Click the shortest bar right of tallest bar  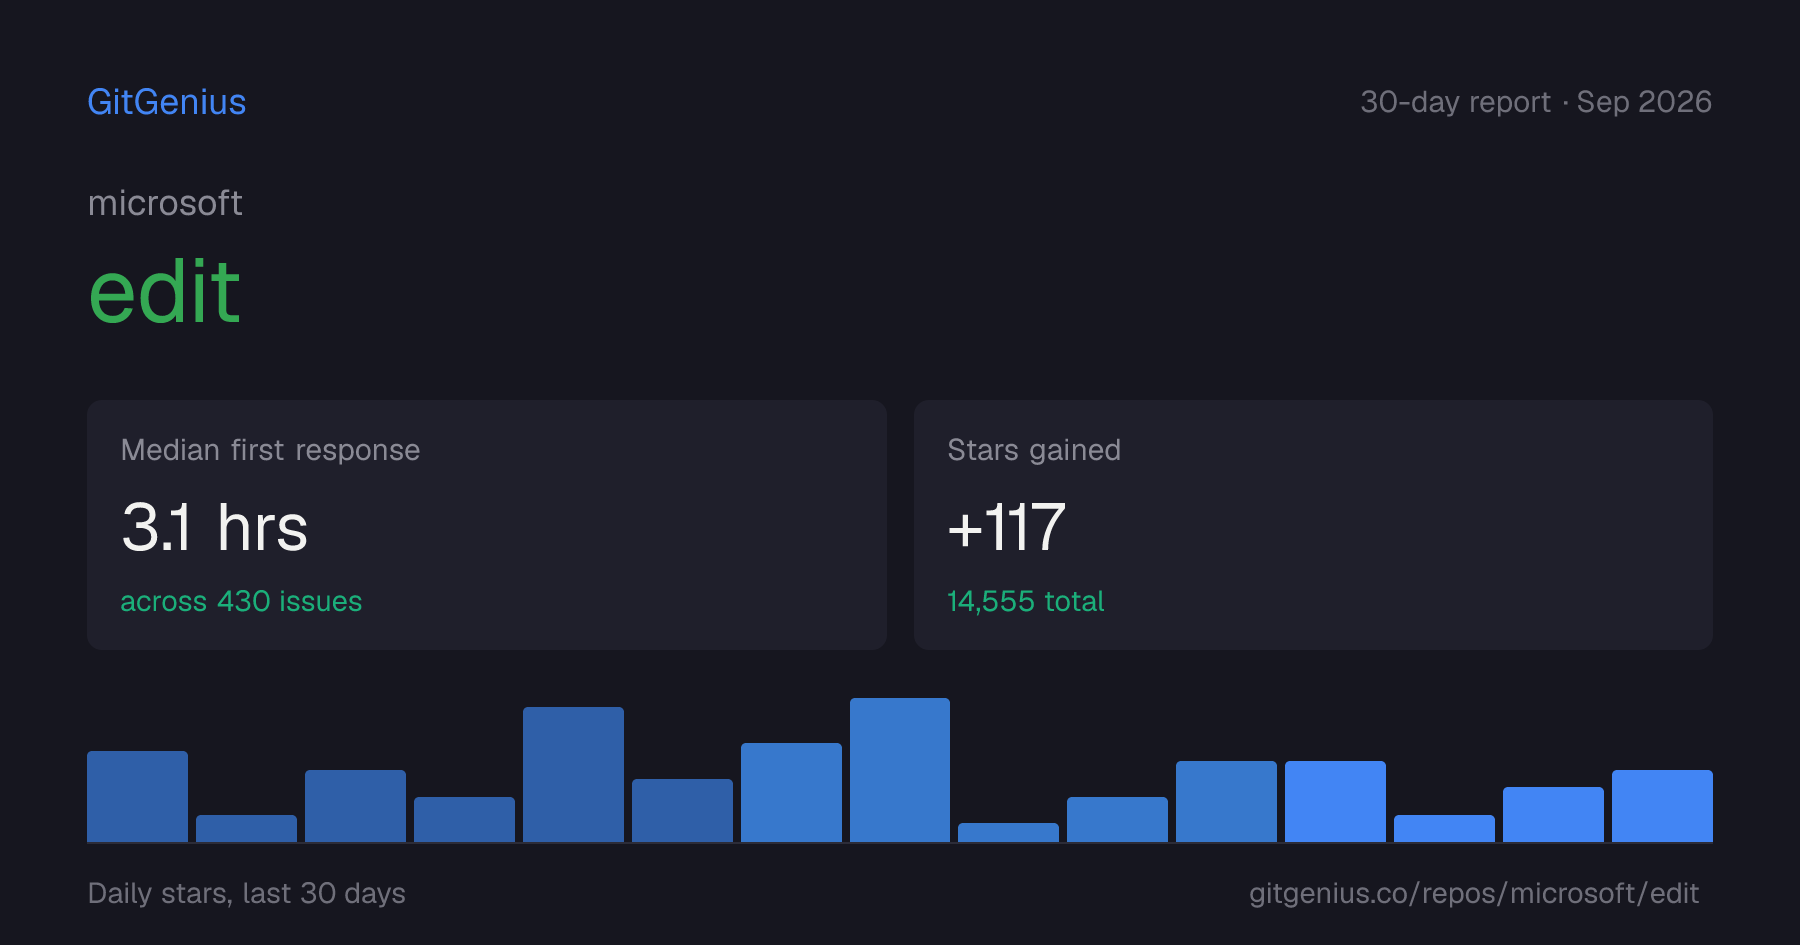coord(1008,832)
